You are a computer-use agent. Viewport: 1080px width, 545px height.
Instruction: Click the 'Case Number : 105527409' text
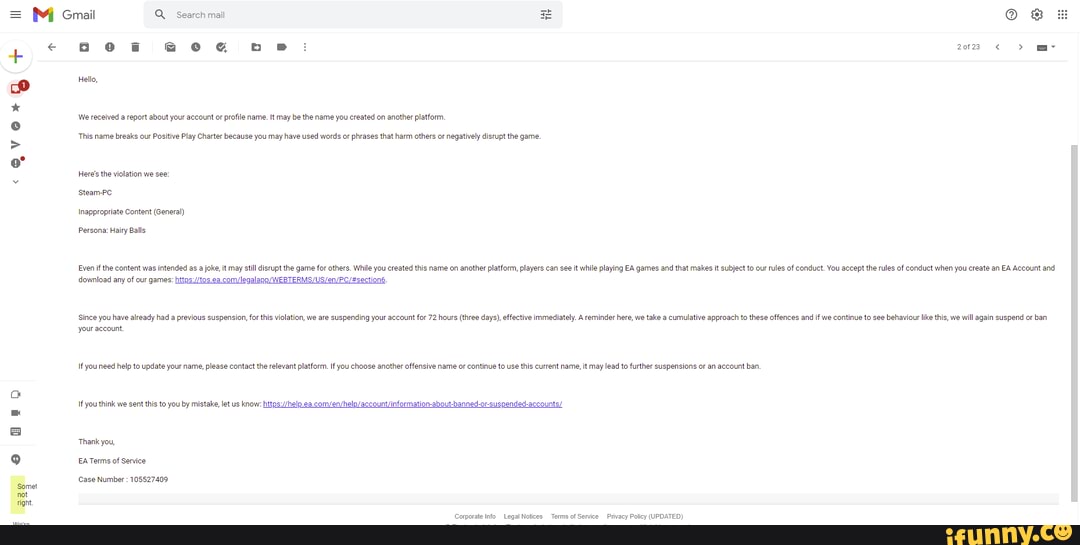click(123, 480)
